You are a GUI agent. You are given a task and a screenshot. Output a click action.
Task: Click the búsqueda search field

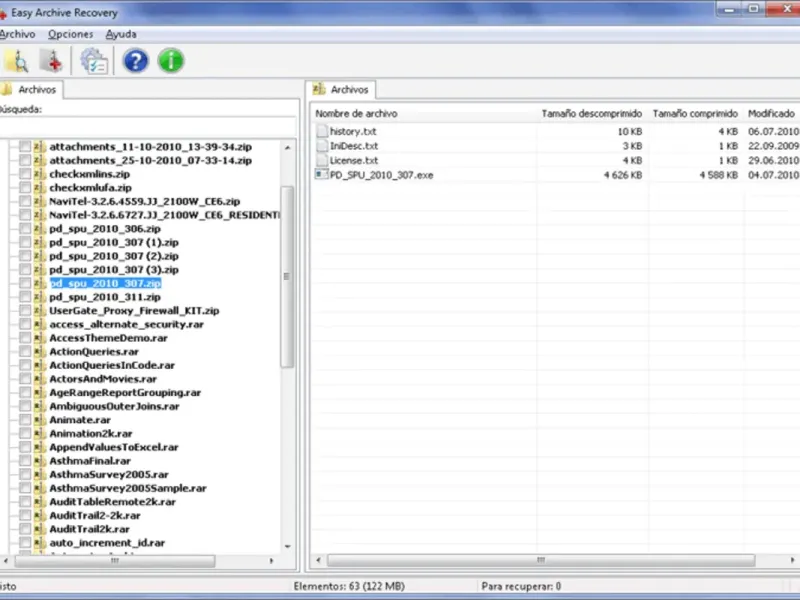click(147, 126)
